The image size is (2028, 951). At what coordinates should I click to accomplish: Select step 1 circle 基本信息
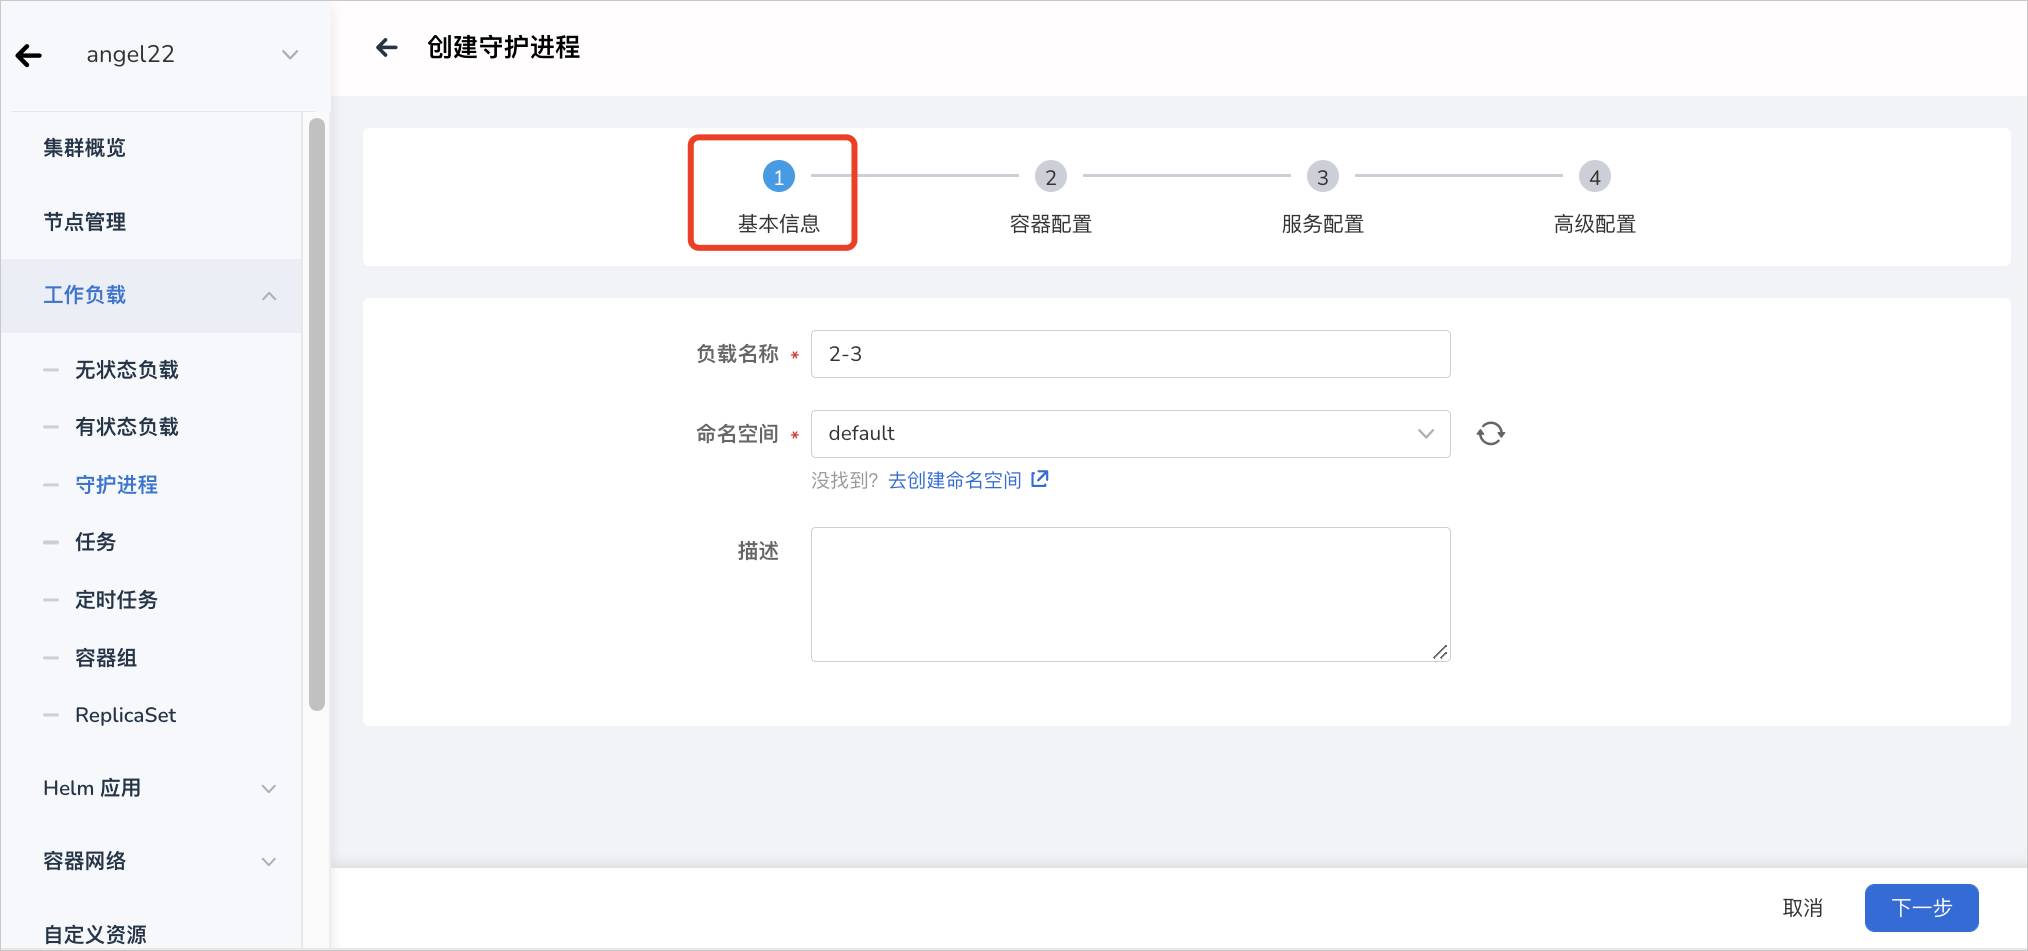[778, 177]
